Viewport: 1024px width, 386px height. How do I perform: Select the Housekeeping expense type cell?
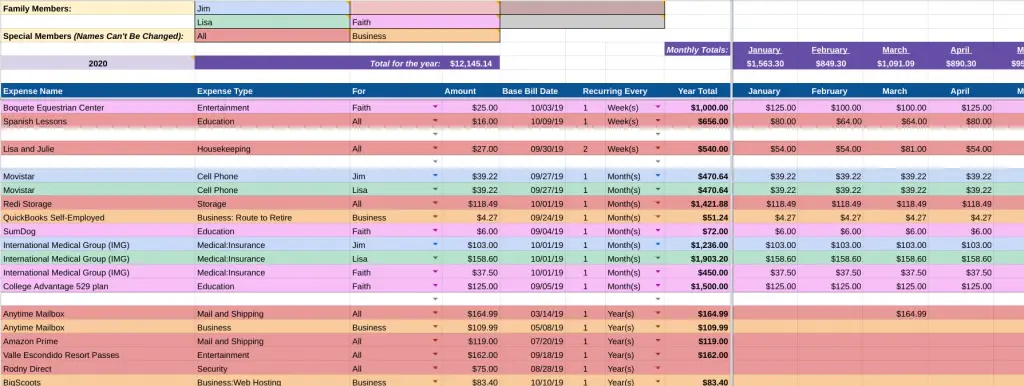pyautogui.click(x=272, y=149)
